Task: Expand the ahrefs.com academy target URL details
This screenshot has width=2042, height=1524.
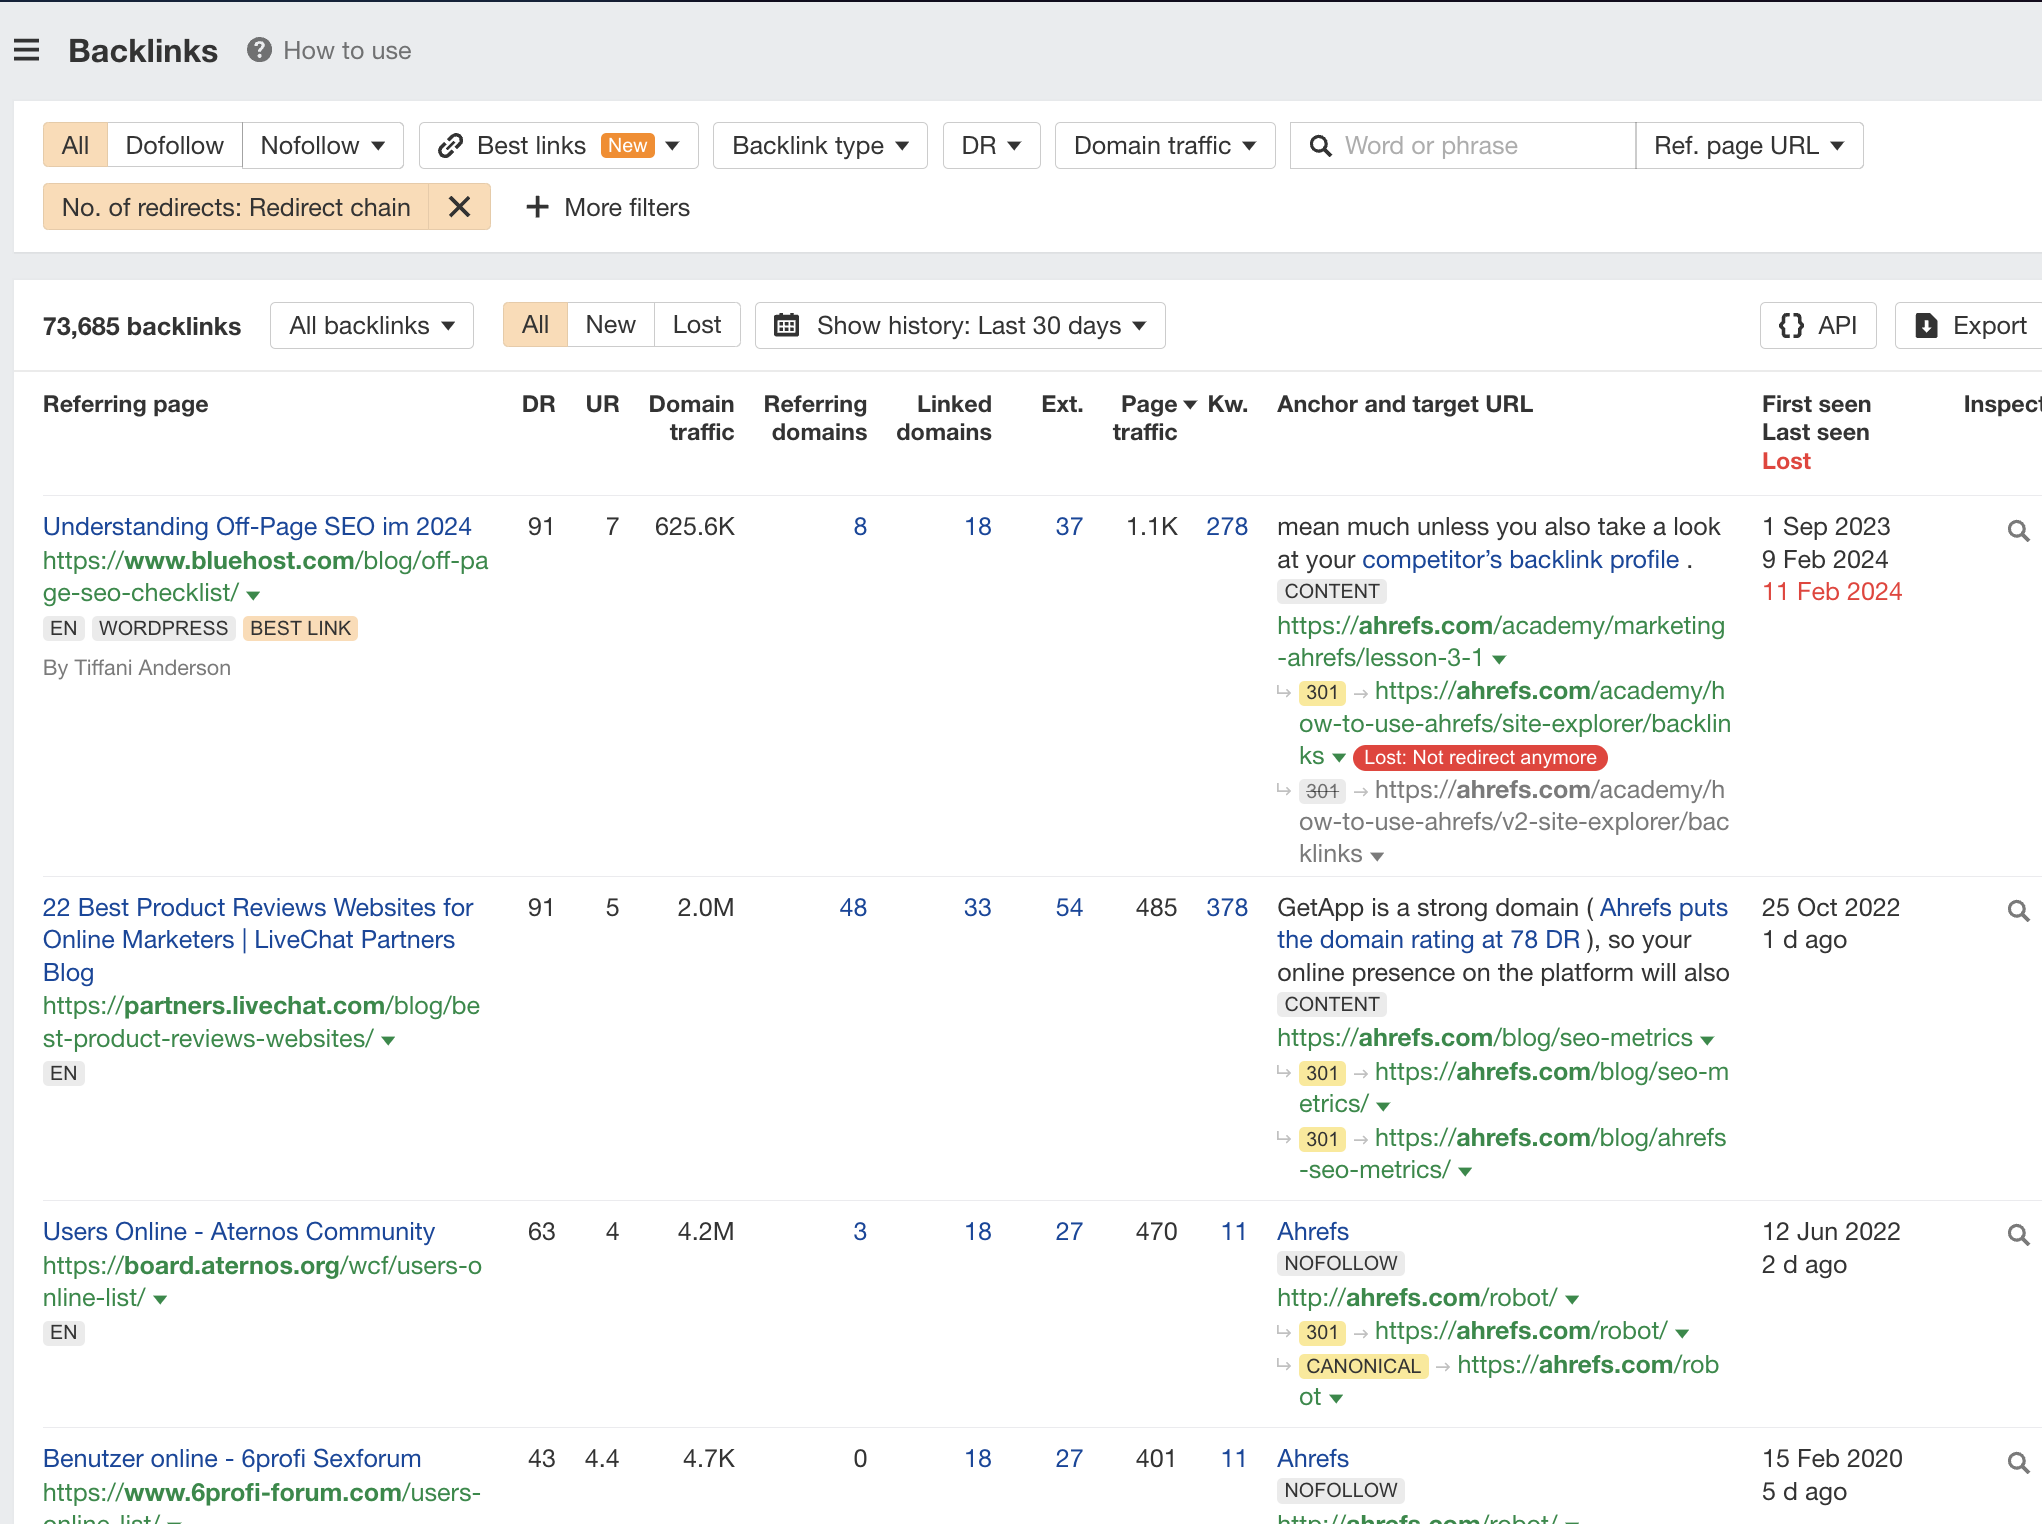Action: tap(1499, 658)
